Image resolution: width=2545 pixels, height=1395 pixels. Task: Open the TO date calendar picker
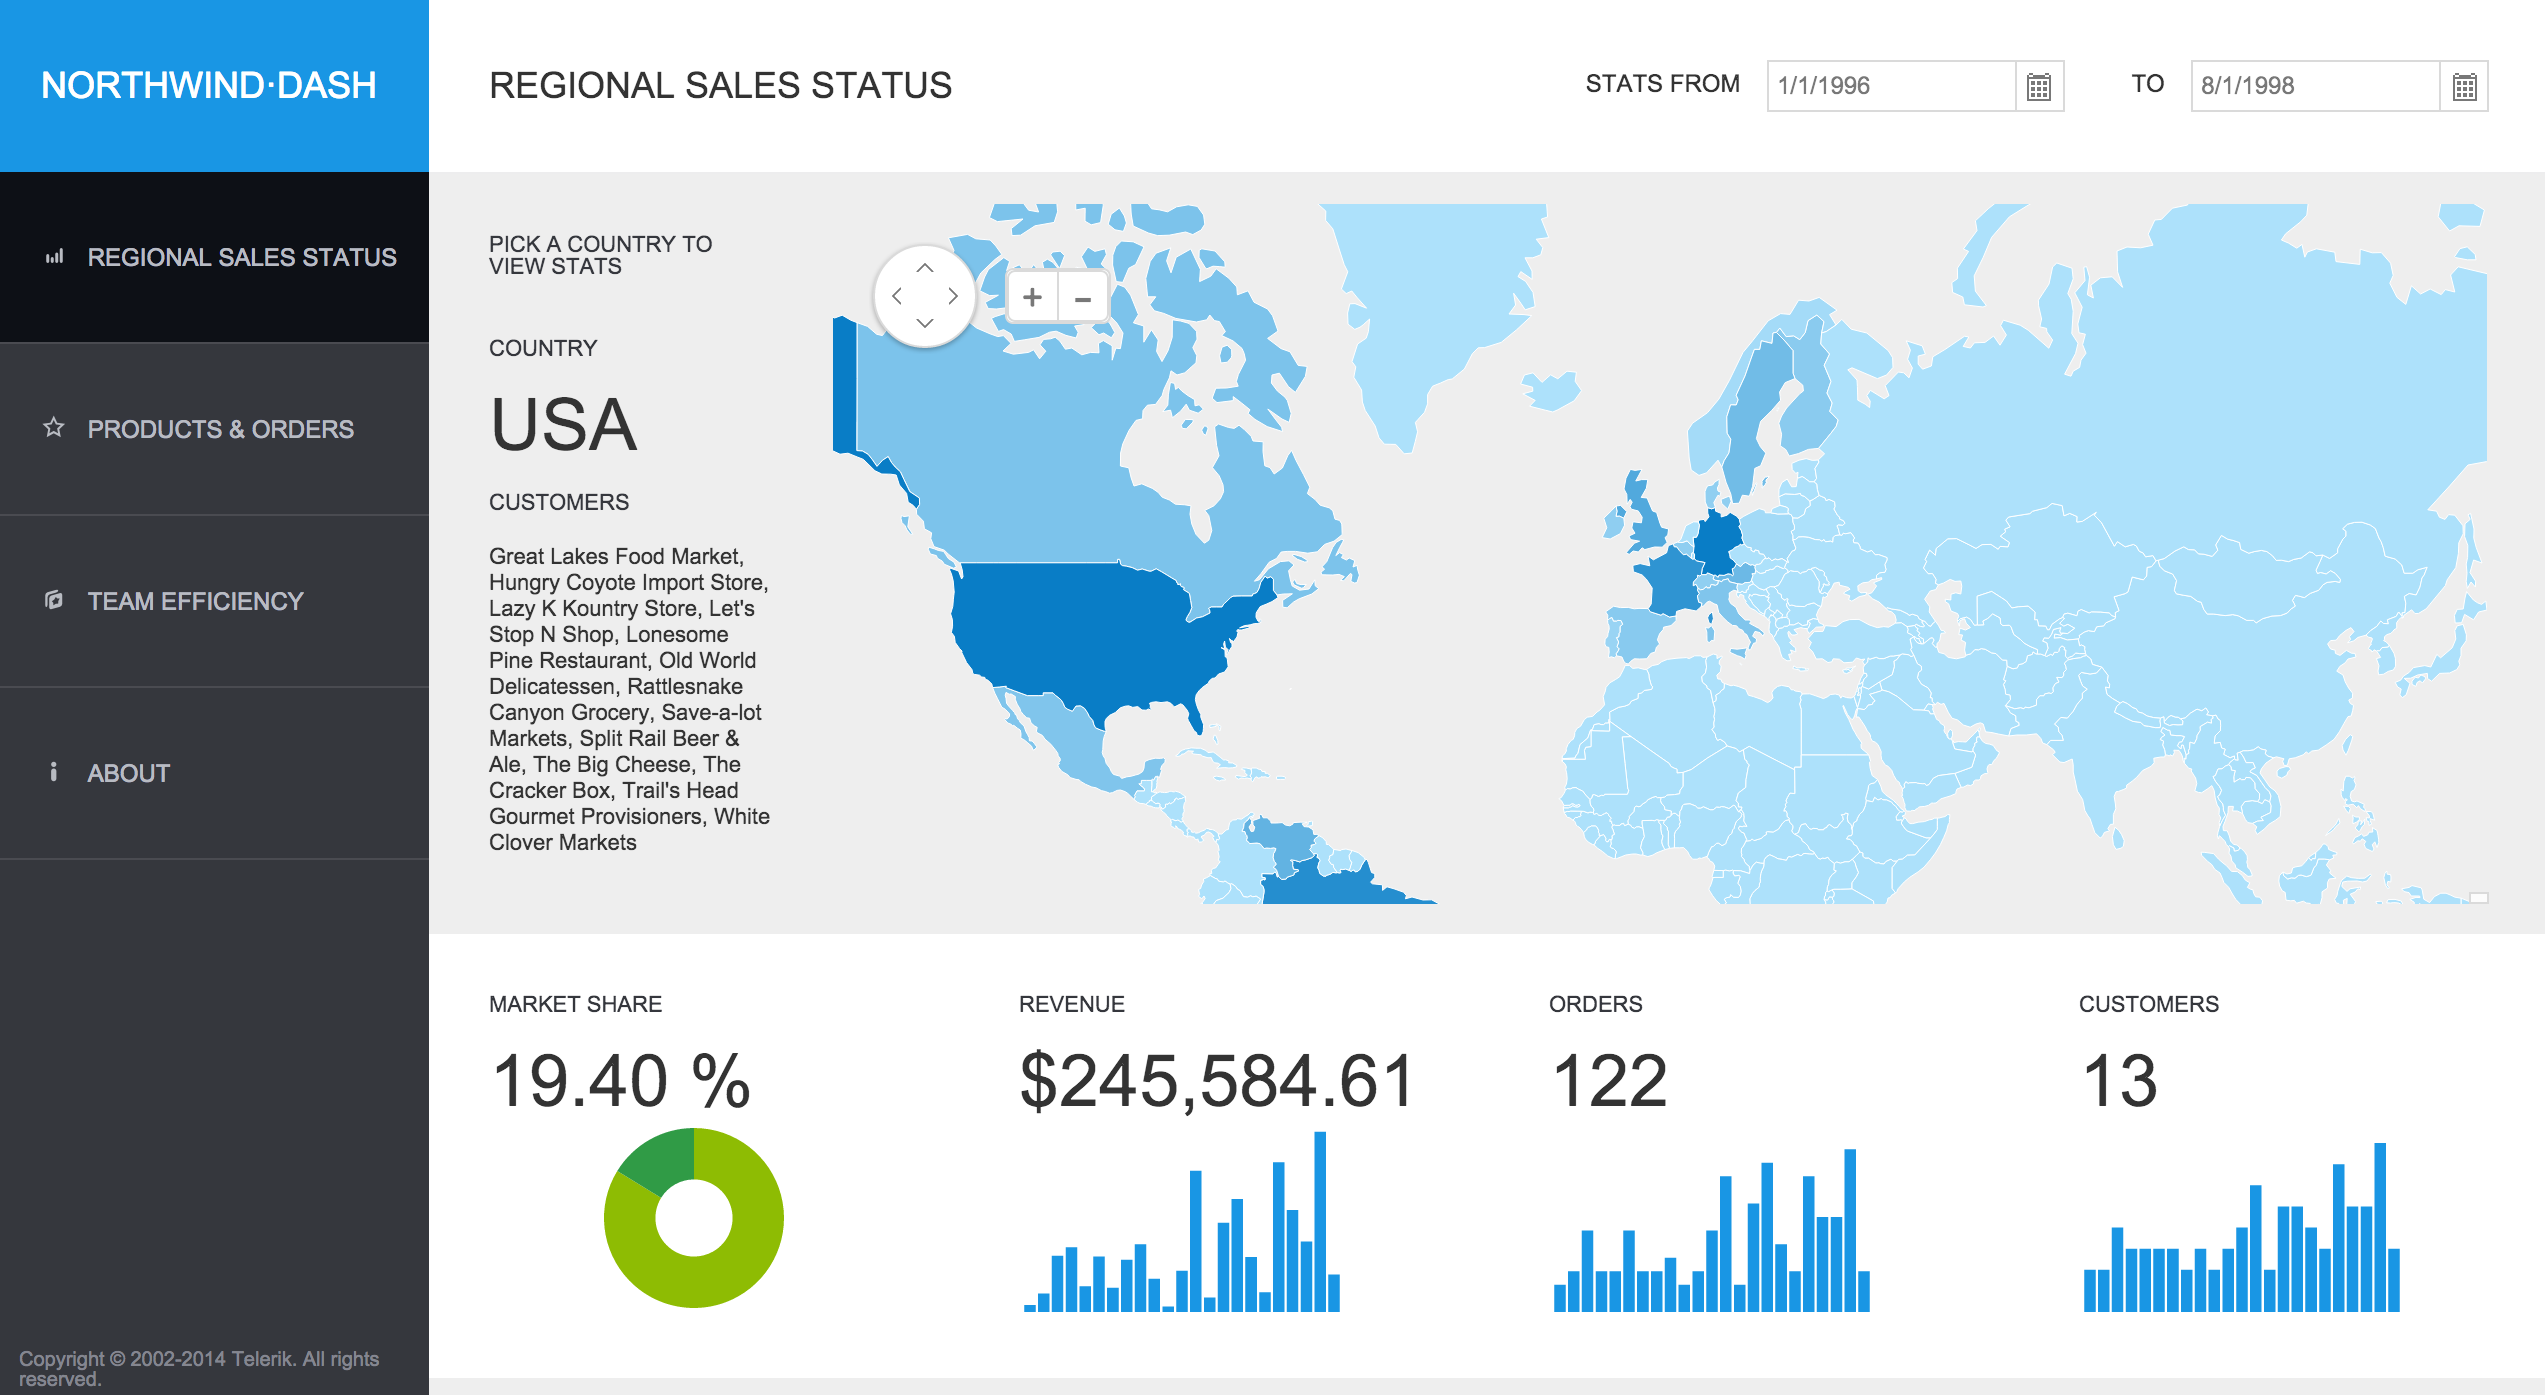(x=2464, y=87)
